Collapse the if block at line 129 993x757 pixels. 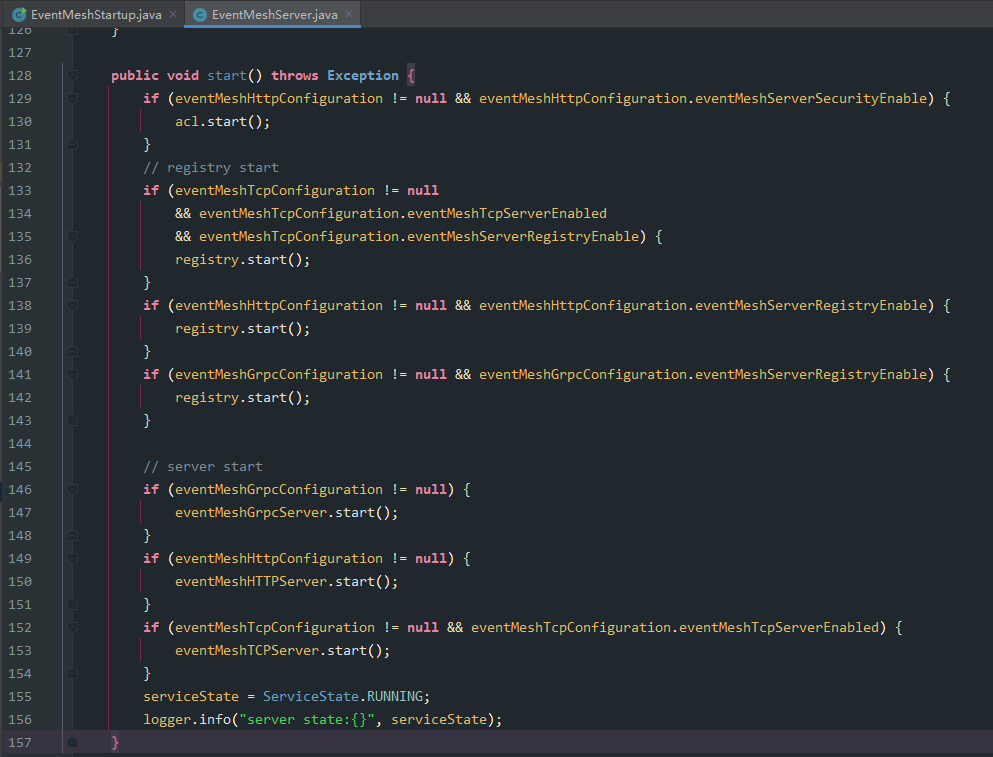(x=73, y=98)
